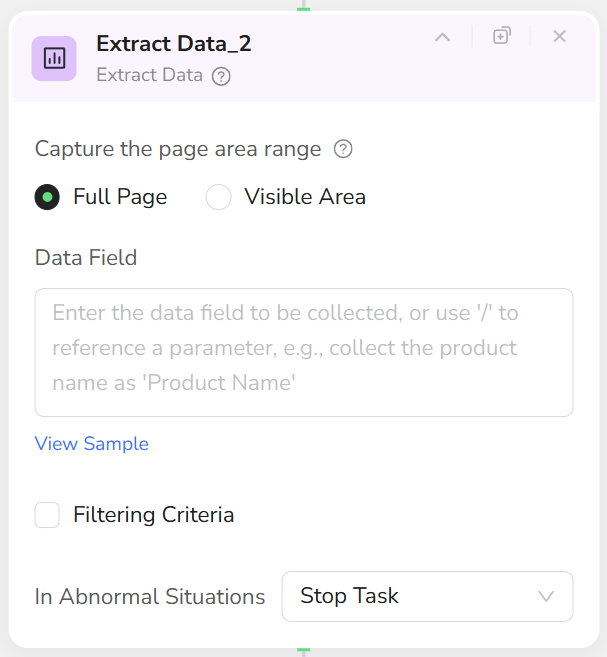Click the green connector above the card
The height and width of the screenshot is (657, 607).
(304, 7)
